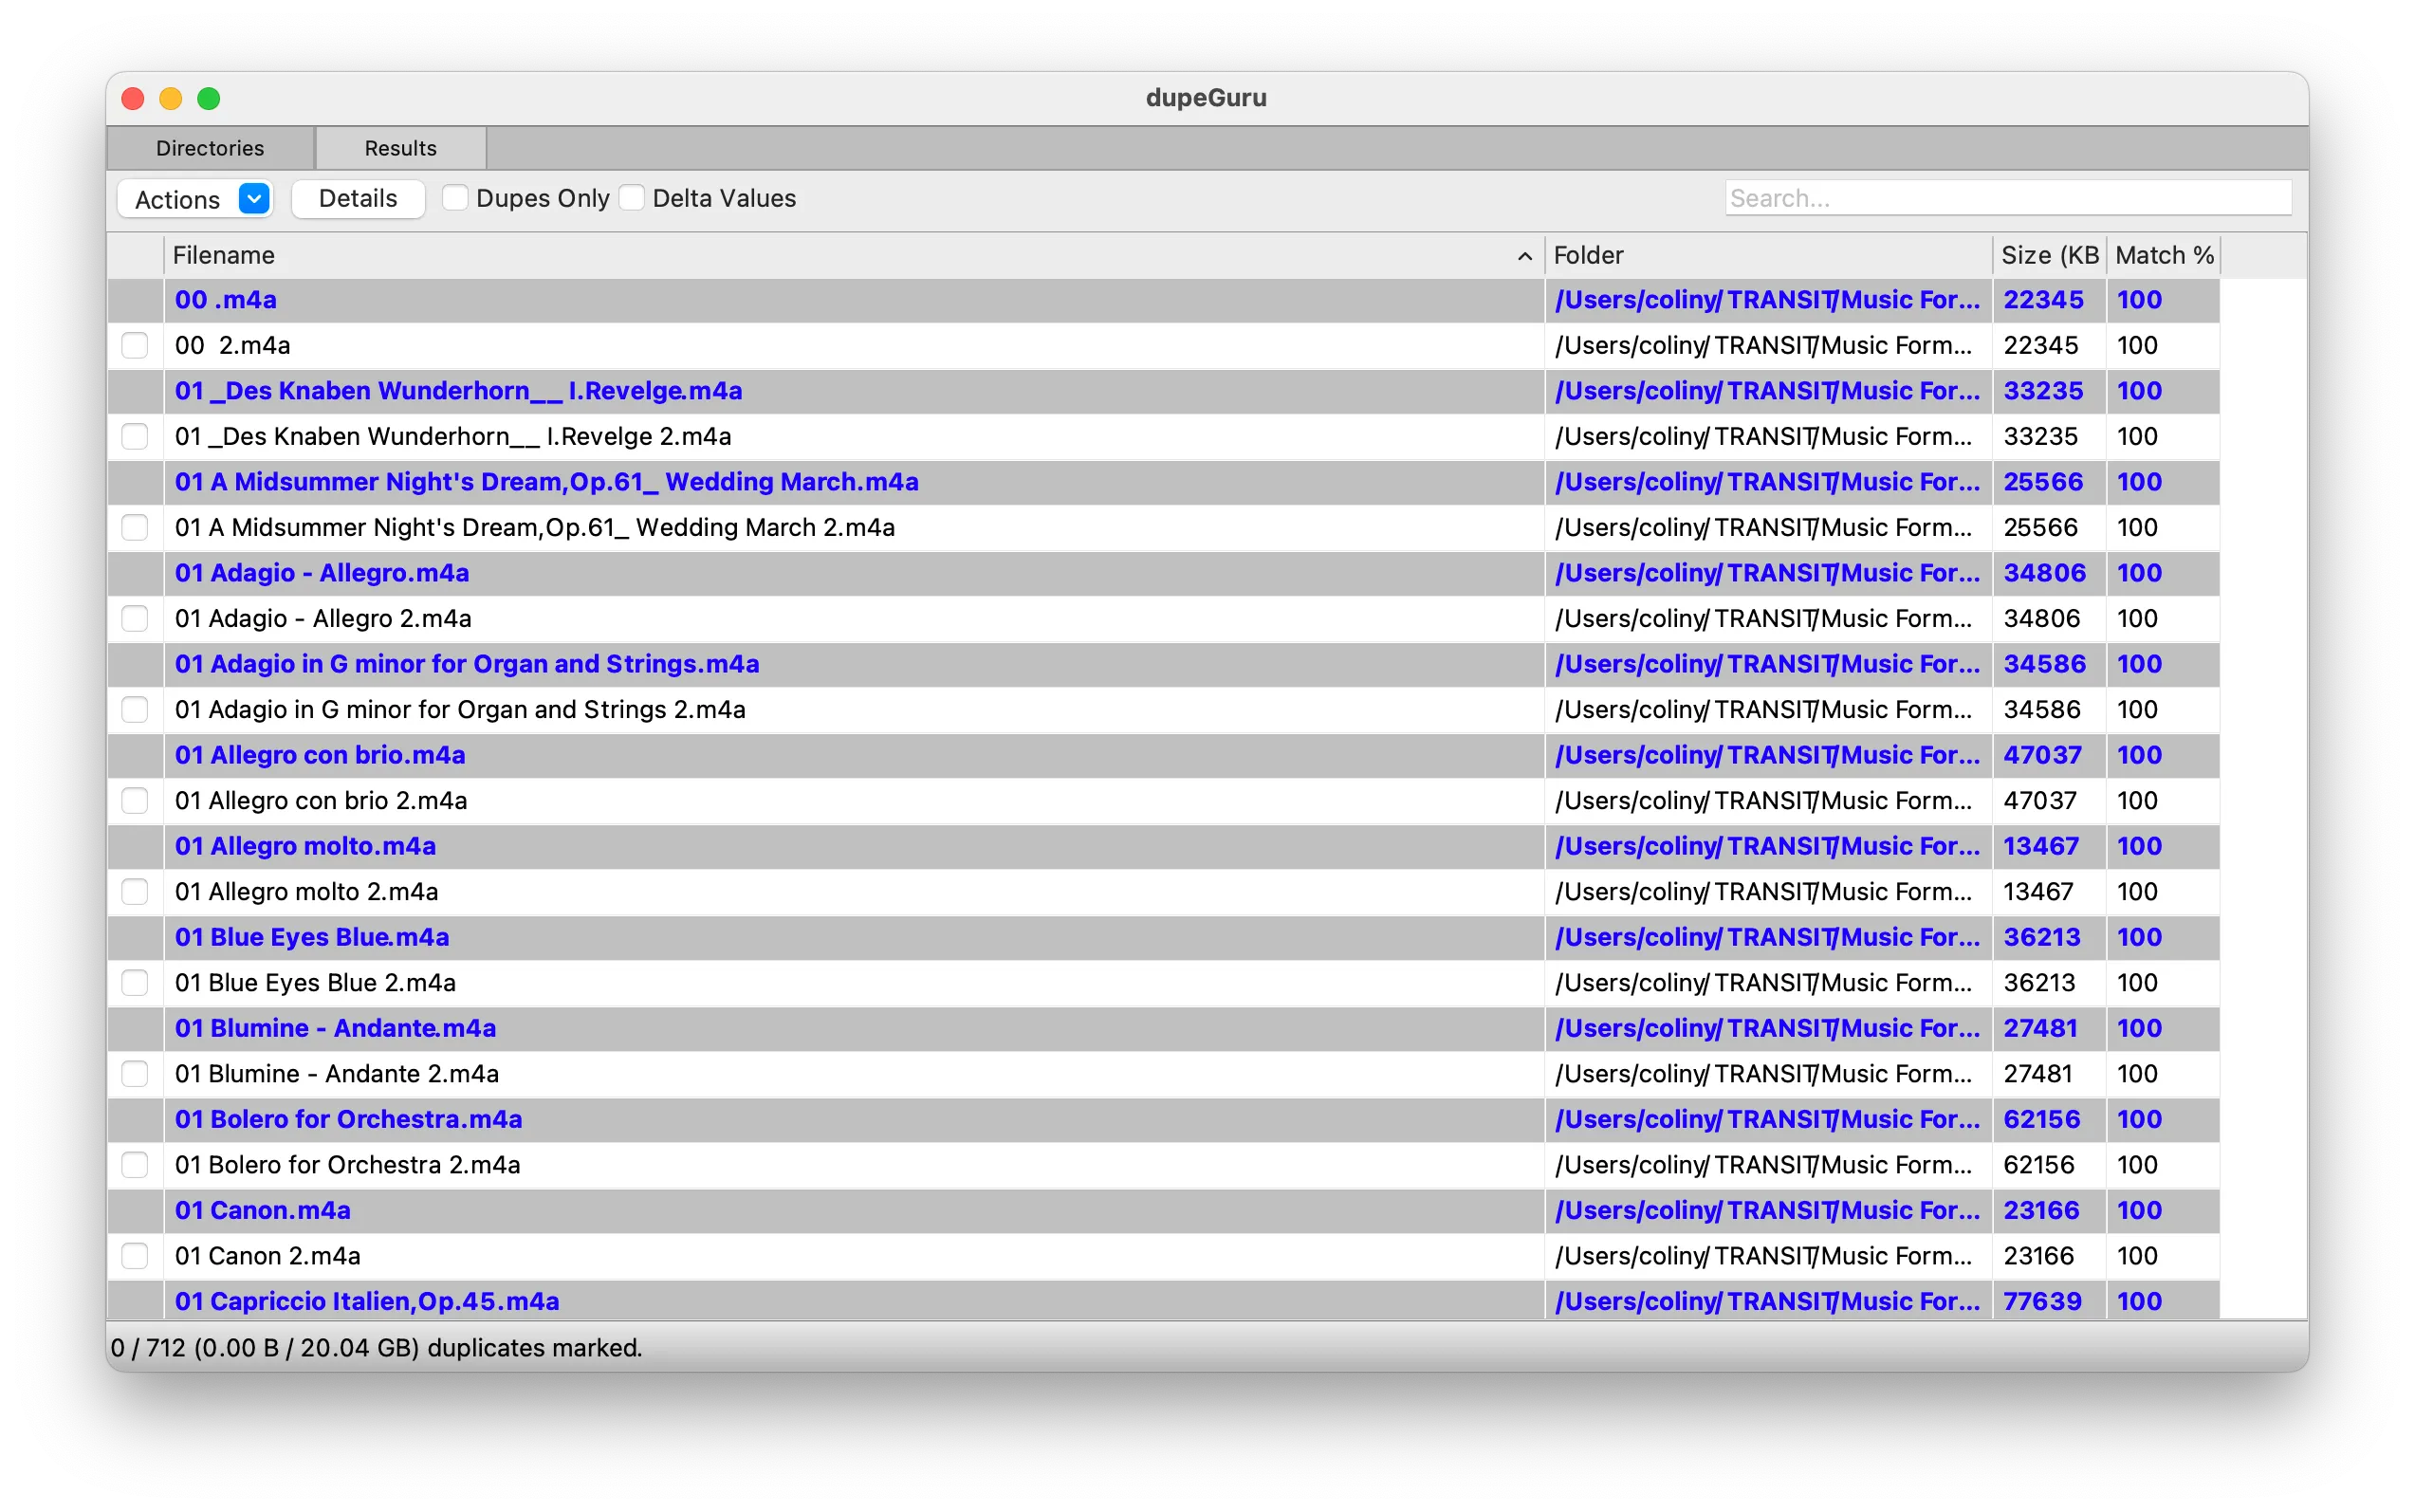Viewport: 2415px width, 1512px height.
Task: Switch to the Results tab
Action: point(398,148)
